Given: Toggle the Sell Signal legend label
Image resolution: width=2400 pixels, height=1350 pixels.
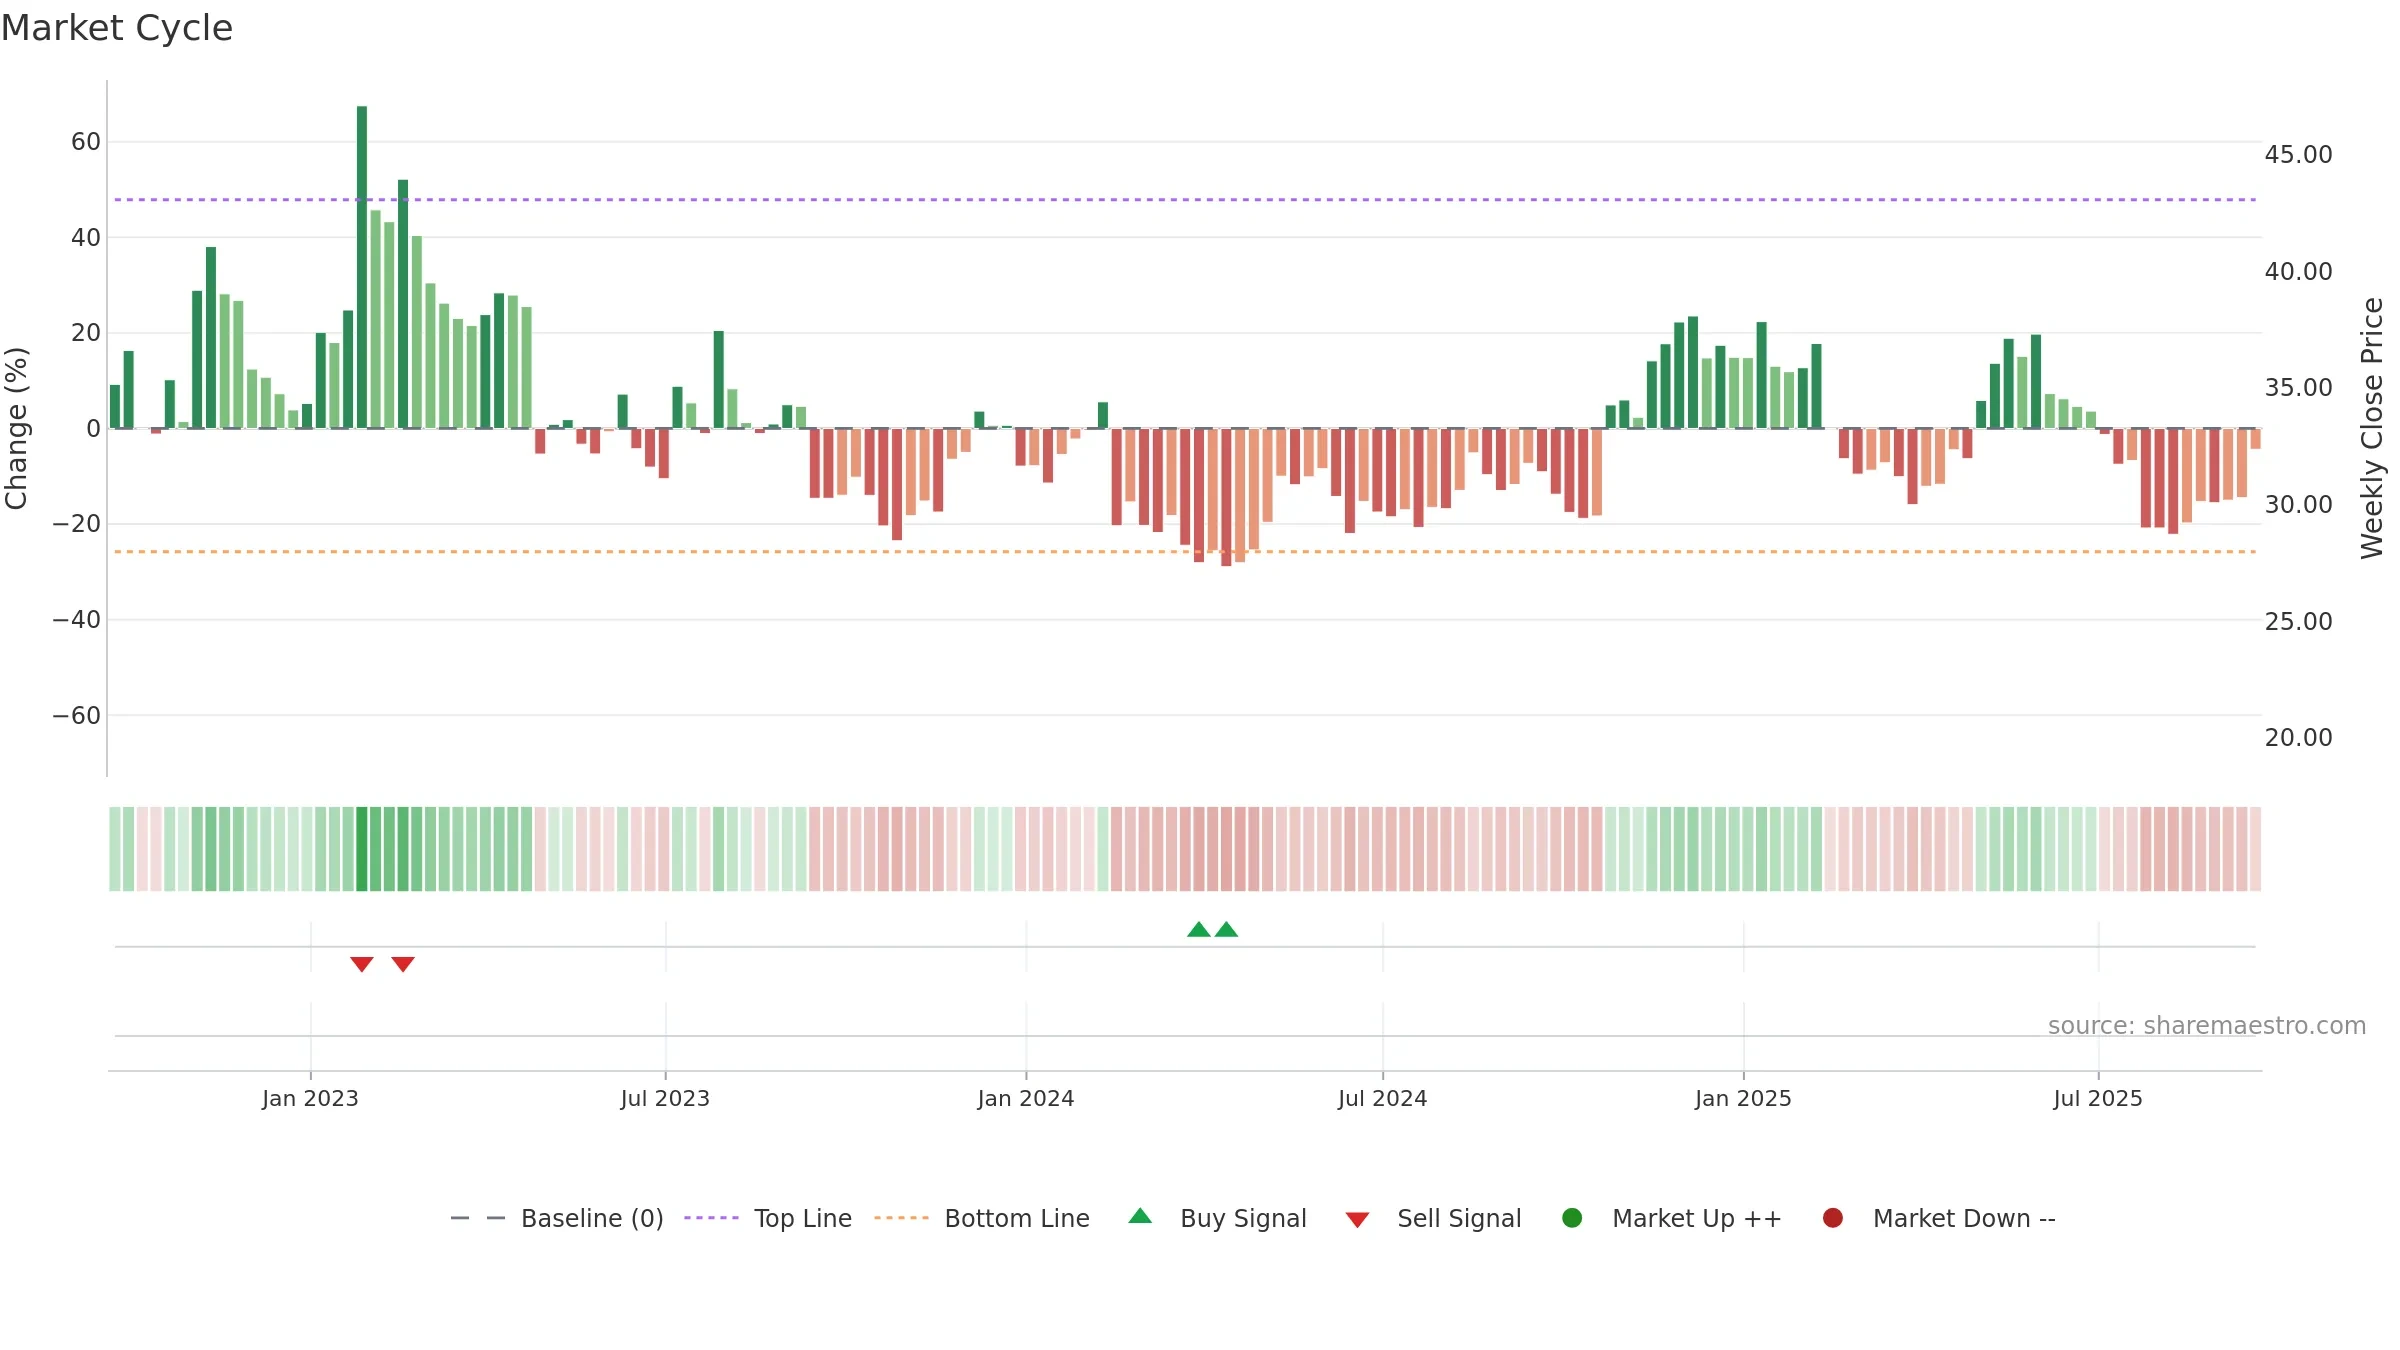Looking at the screenshot, I should click(x=1459, y=1218).
